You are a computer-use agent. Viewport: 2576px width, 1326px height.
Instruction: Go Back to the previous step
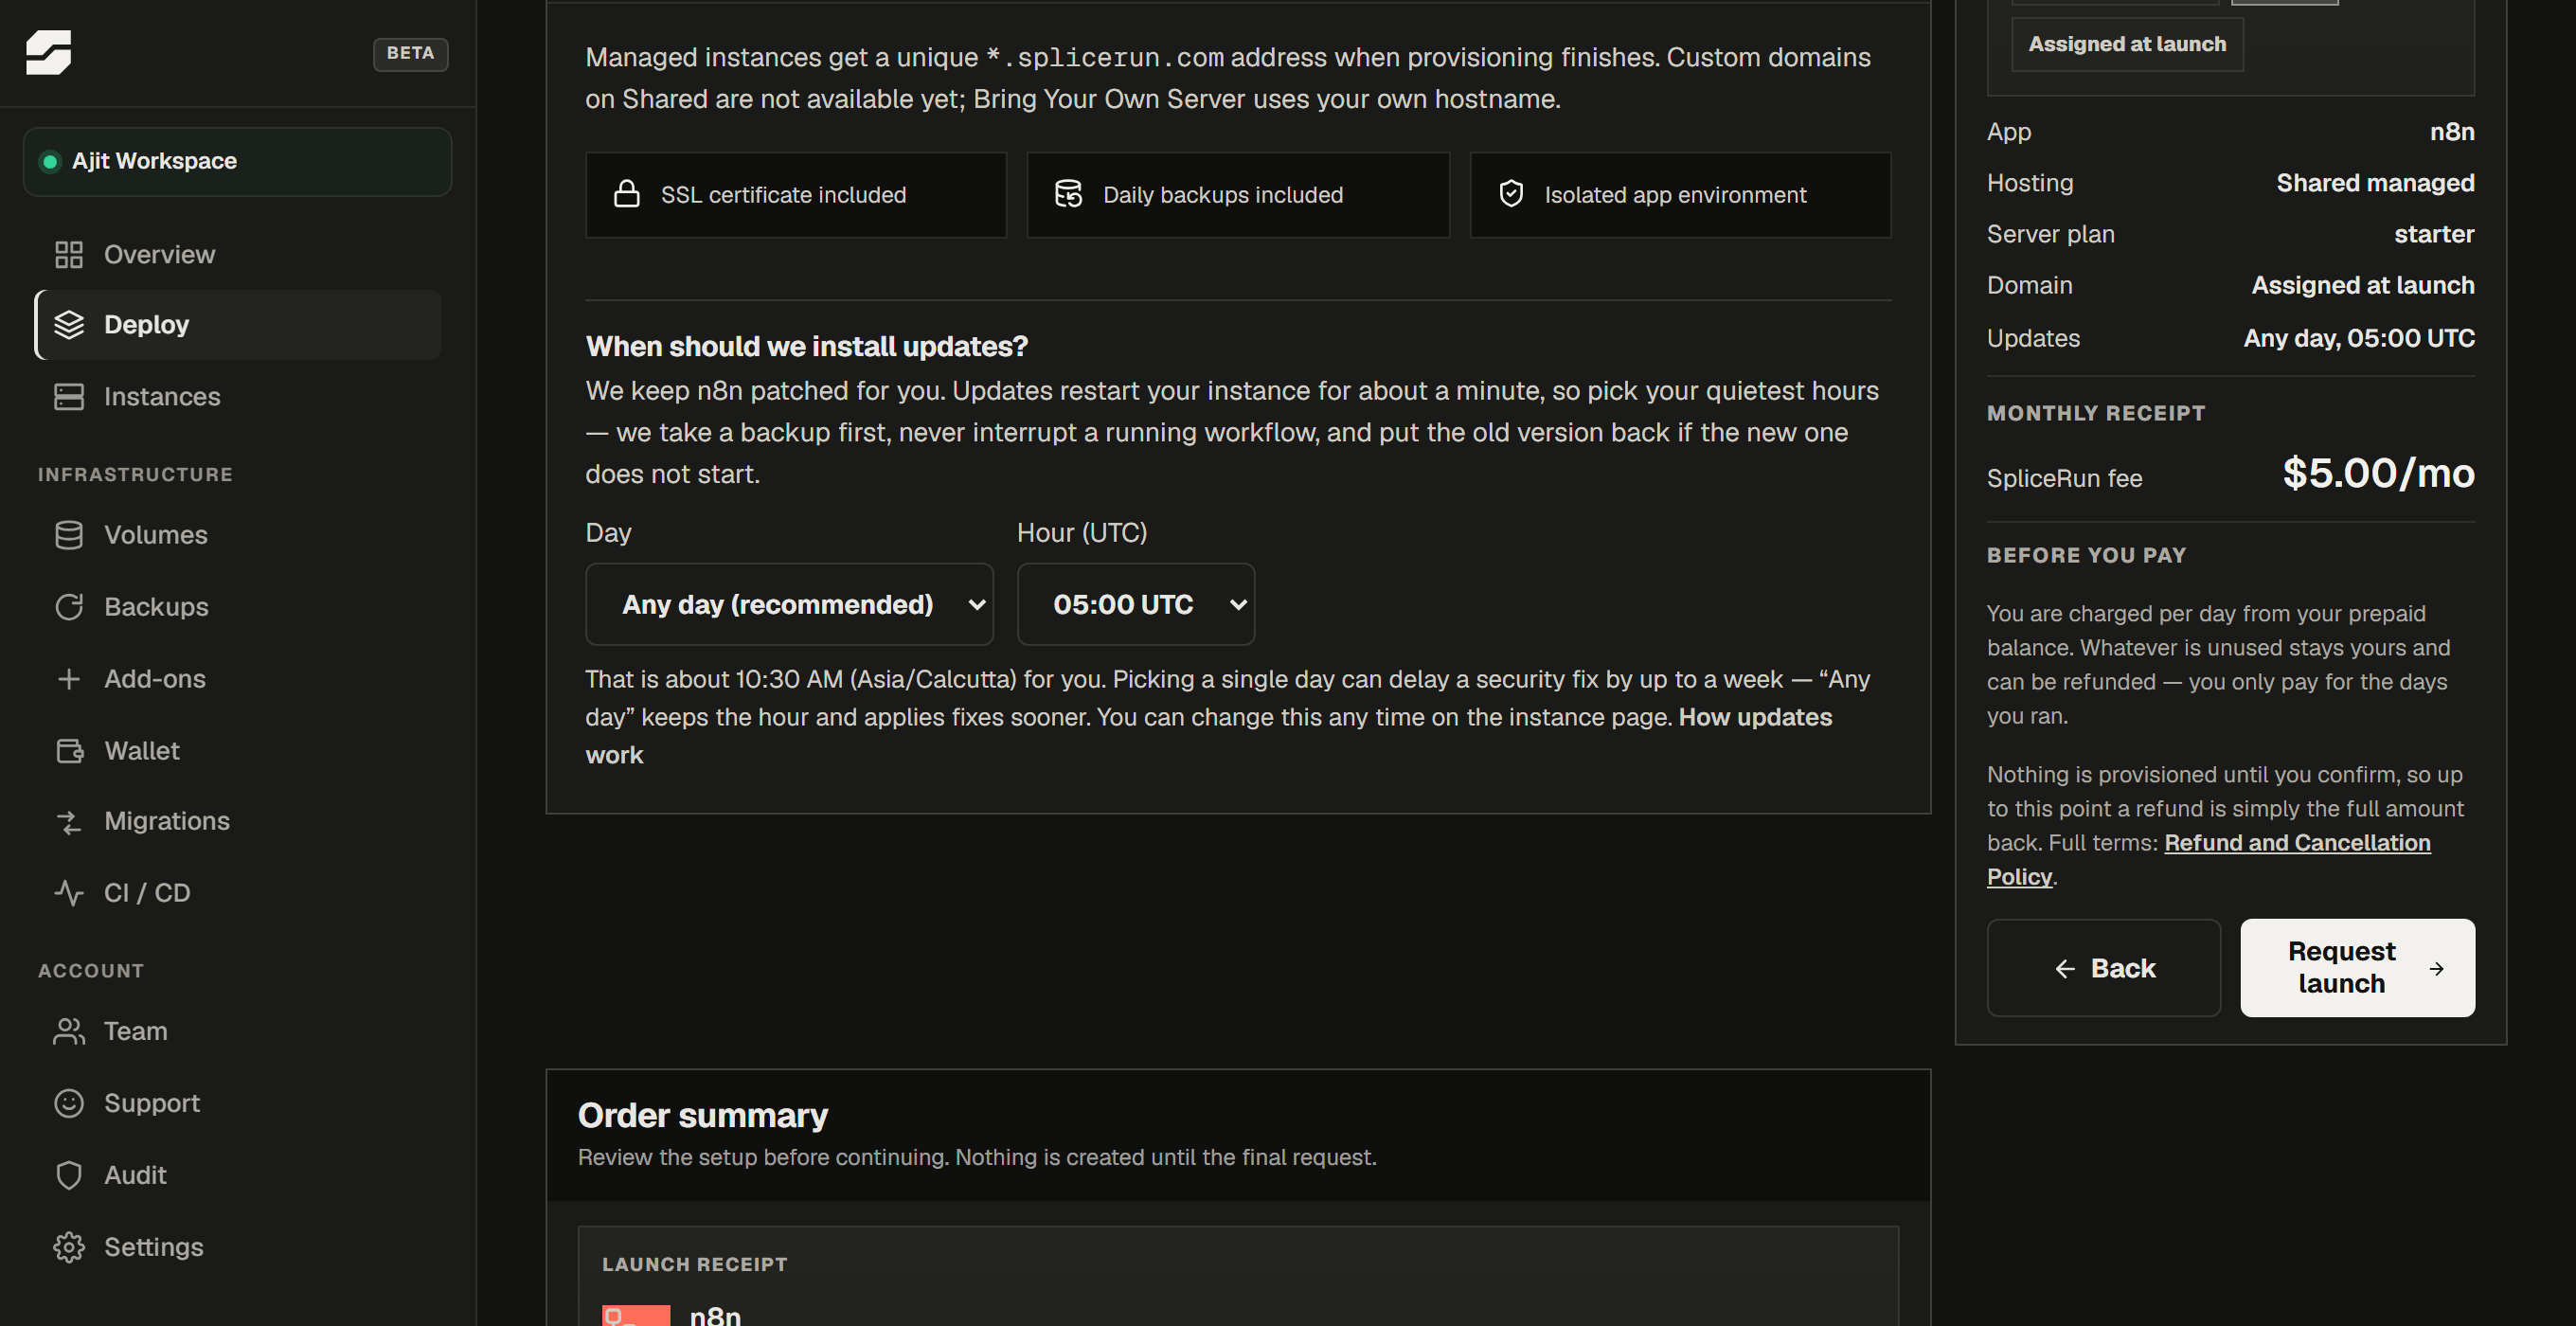point(2103,968)
